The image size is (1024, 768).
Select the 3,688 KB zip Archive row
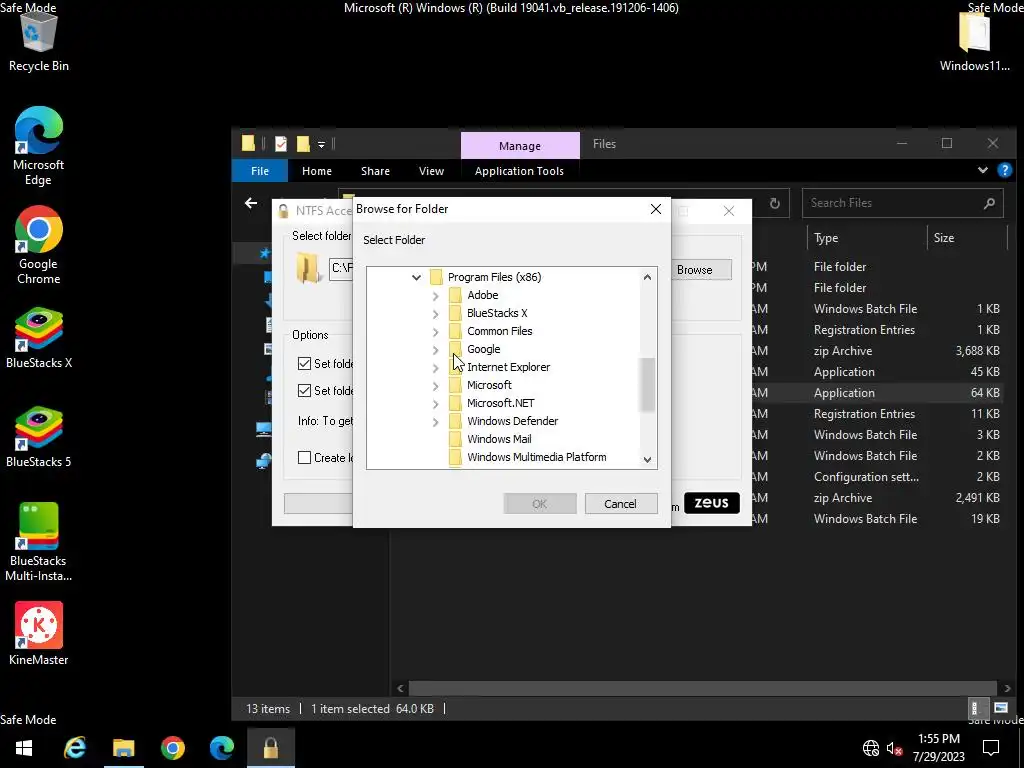pyautogui.click(x=878, y=351)
